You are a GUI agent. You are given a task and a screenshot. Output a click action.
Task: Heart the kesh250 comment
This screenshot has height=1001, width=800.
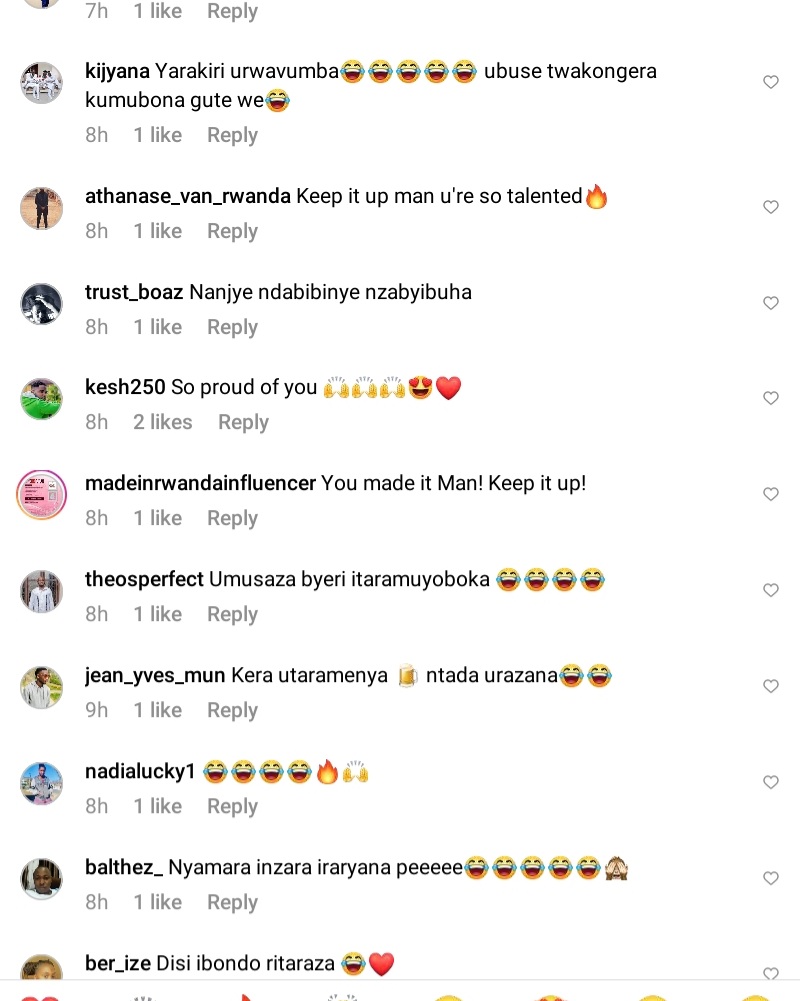tap(771, 398)
